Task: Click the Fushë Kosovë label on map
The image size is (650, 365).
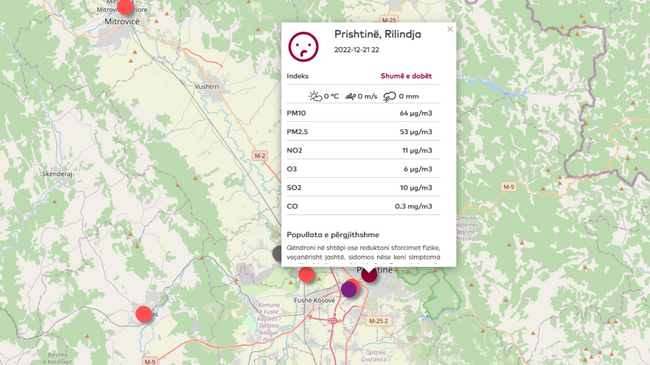Action: coord(314,300)
